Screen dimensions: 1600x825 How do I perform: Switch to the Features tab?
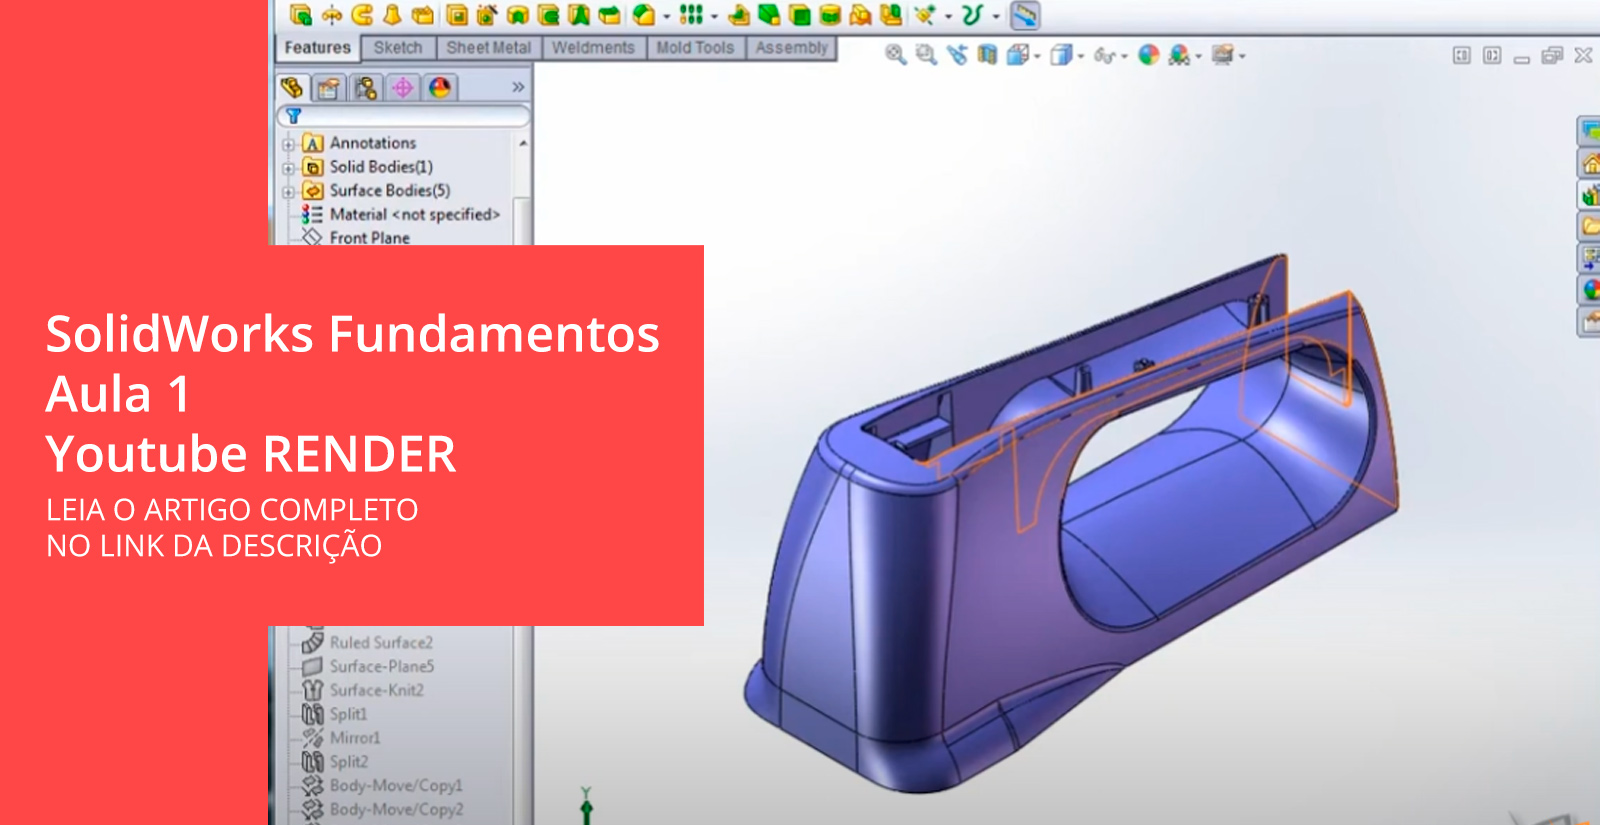(317, 47)
